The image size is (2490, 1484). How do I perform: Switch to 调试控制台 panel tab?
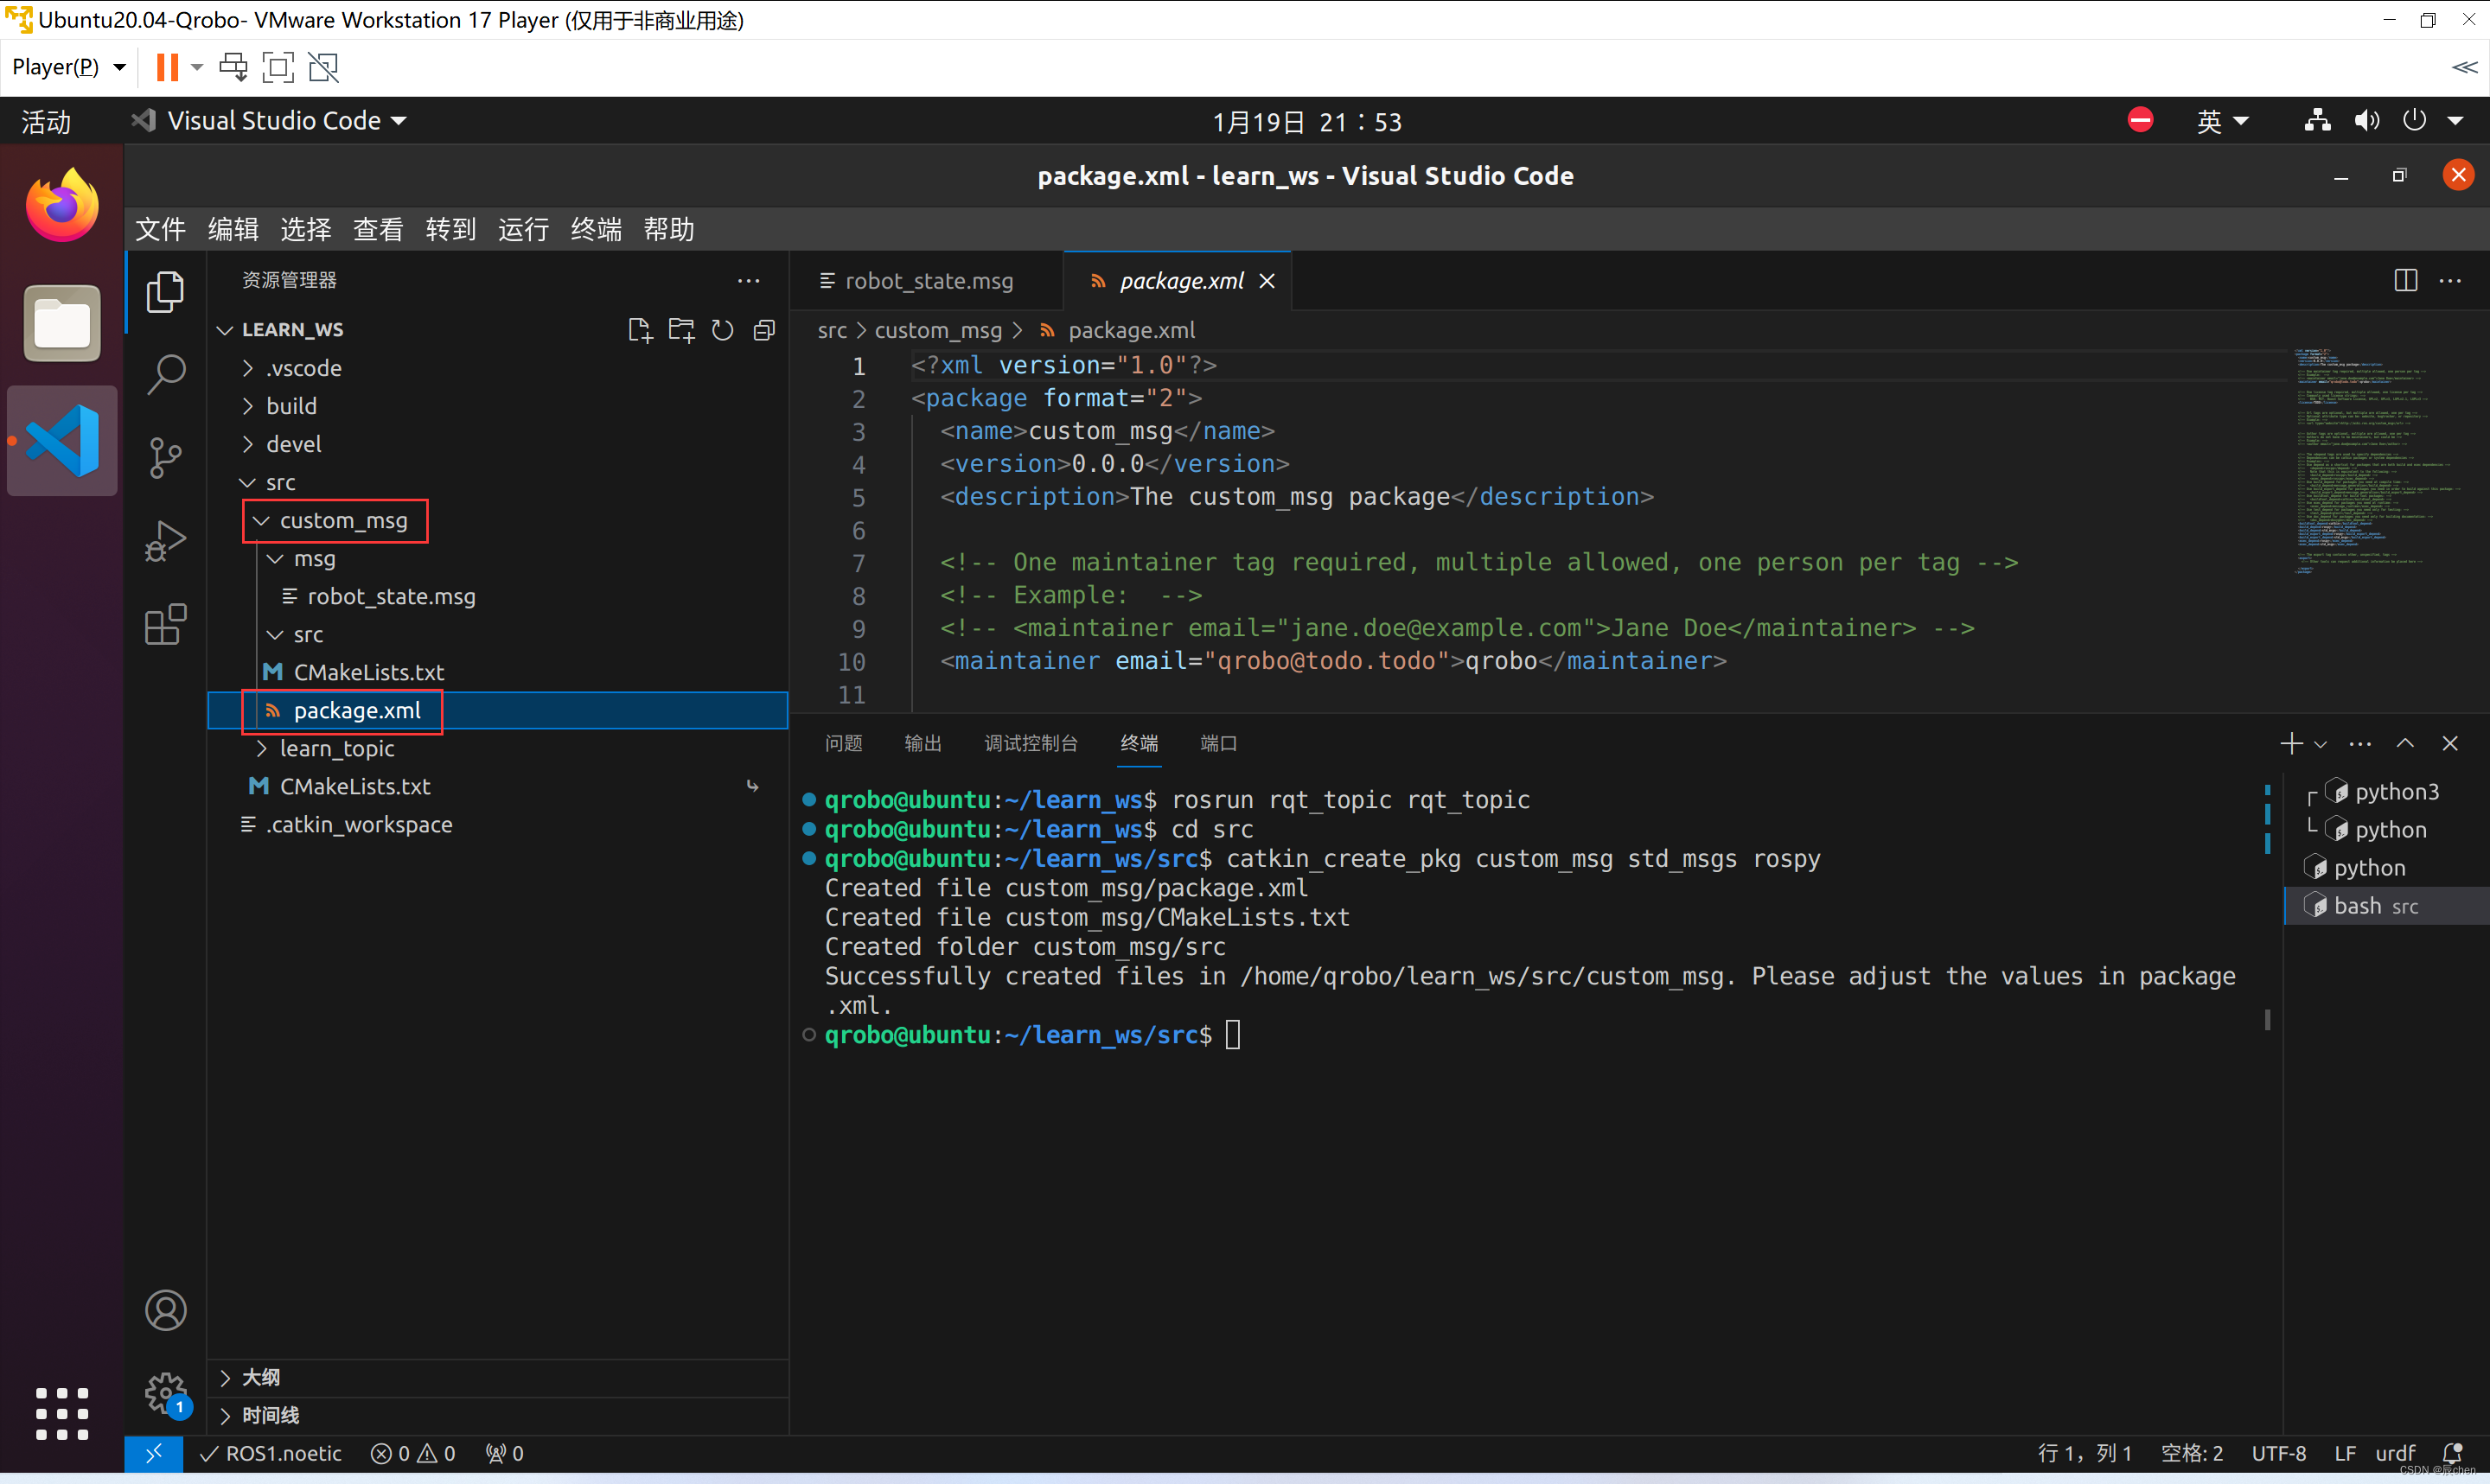(1030, 743)
